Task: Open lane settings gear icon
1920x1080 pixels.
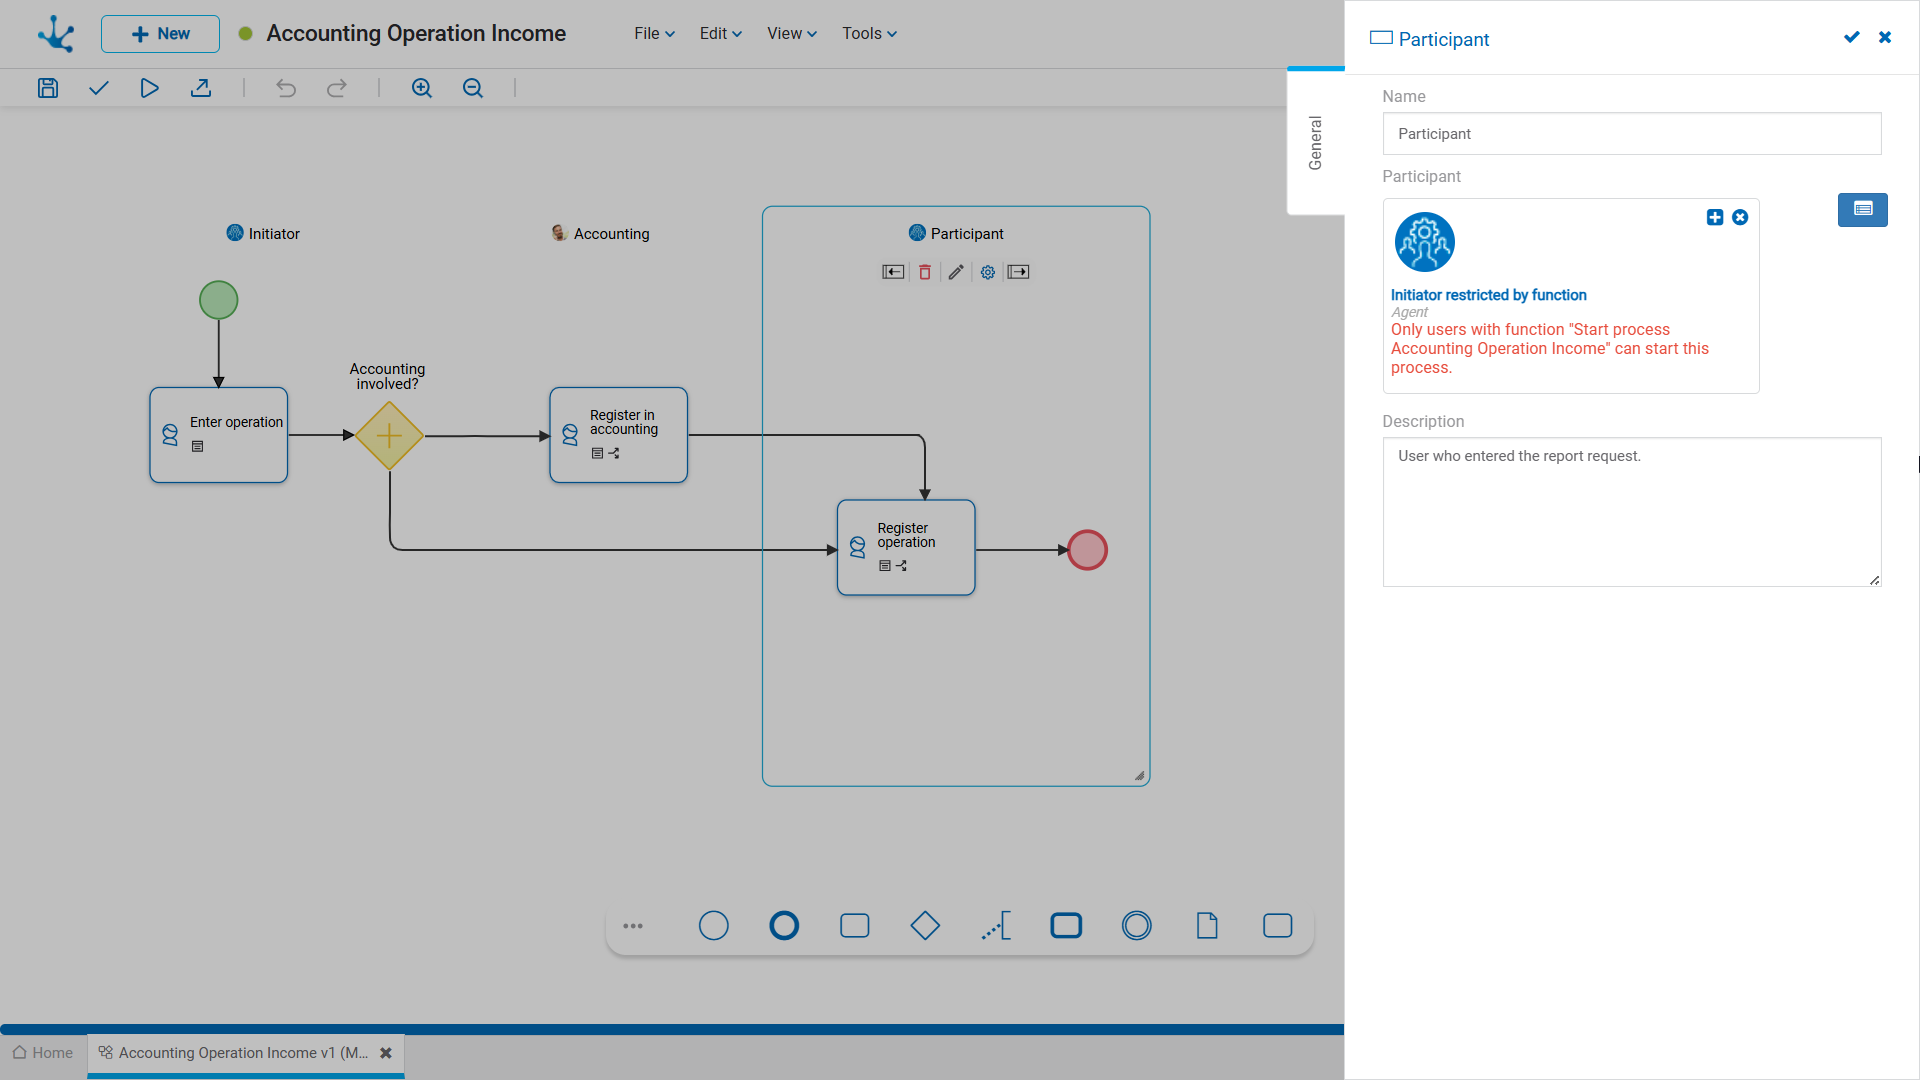Action: click(x=988, y=272)
